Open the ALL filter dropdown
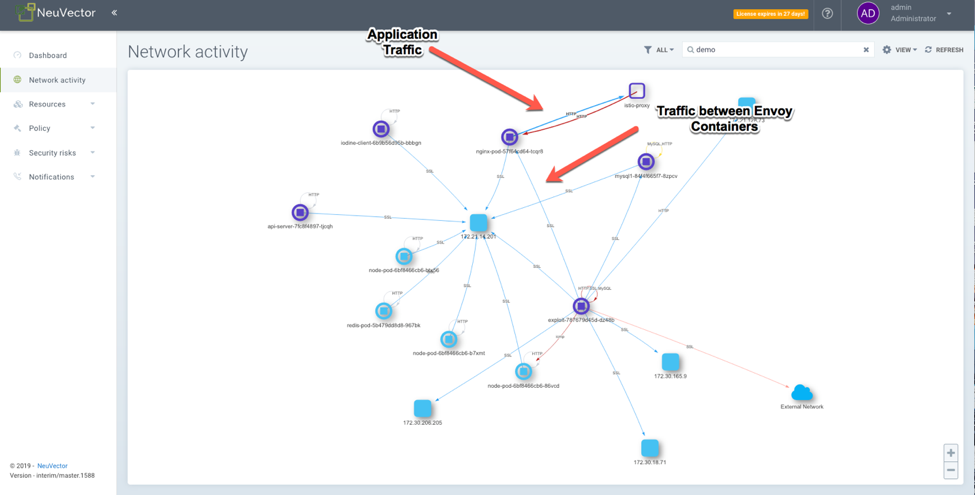This screenshot has width=975, height=495. pos(659,50)
